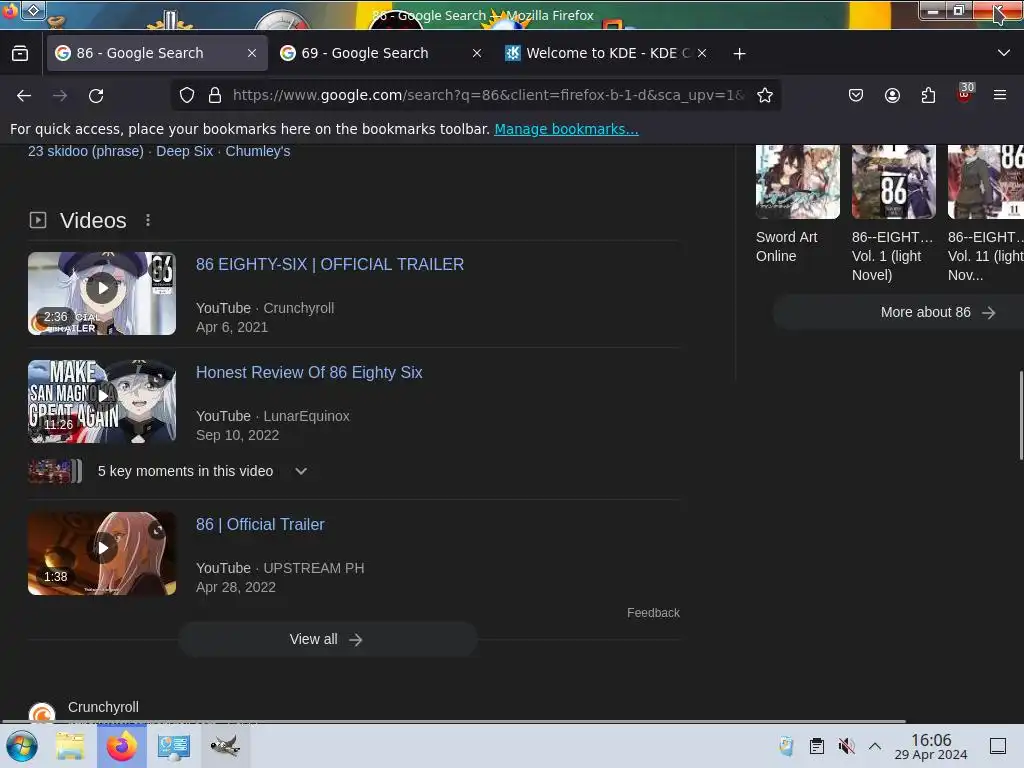
Task: Expand hidden system tray icons
Action: click(875, 746)
